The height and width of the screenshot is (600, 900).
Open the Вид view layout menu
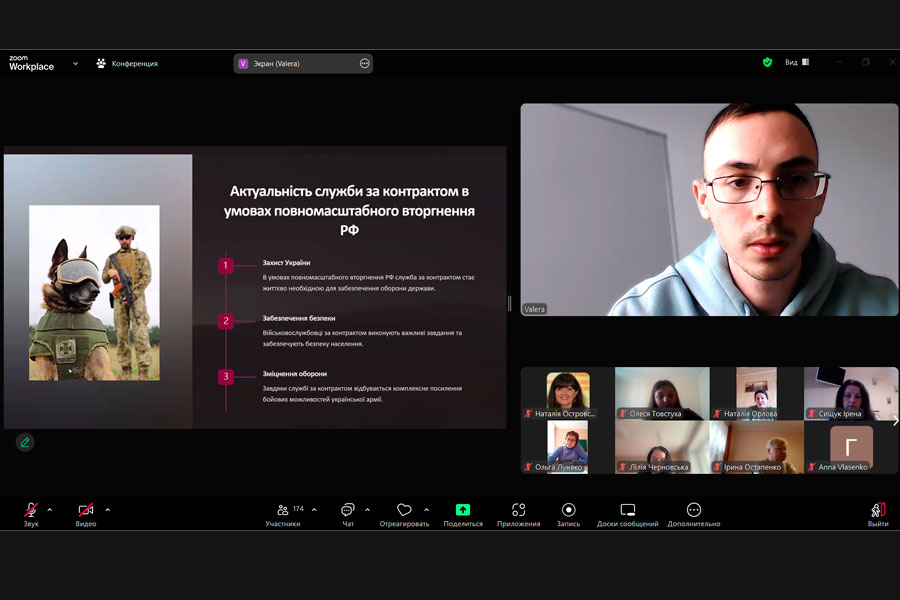click(x=797, y=62)
